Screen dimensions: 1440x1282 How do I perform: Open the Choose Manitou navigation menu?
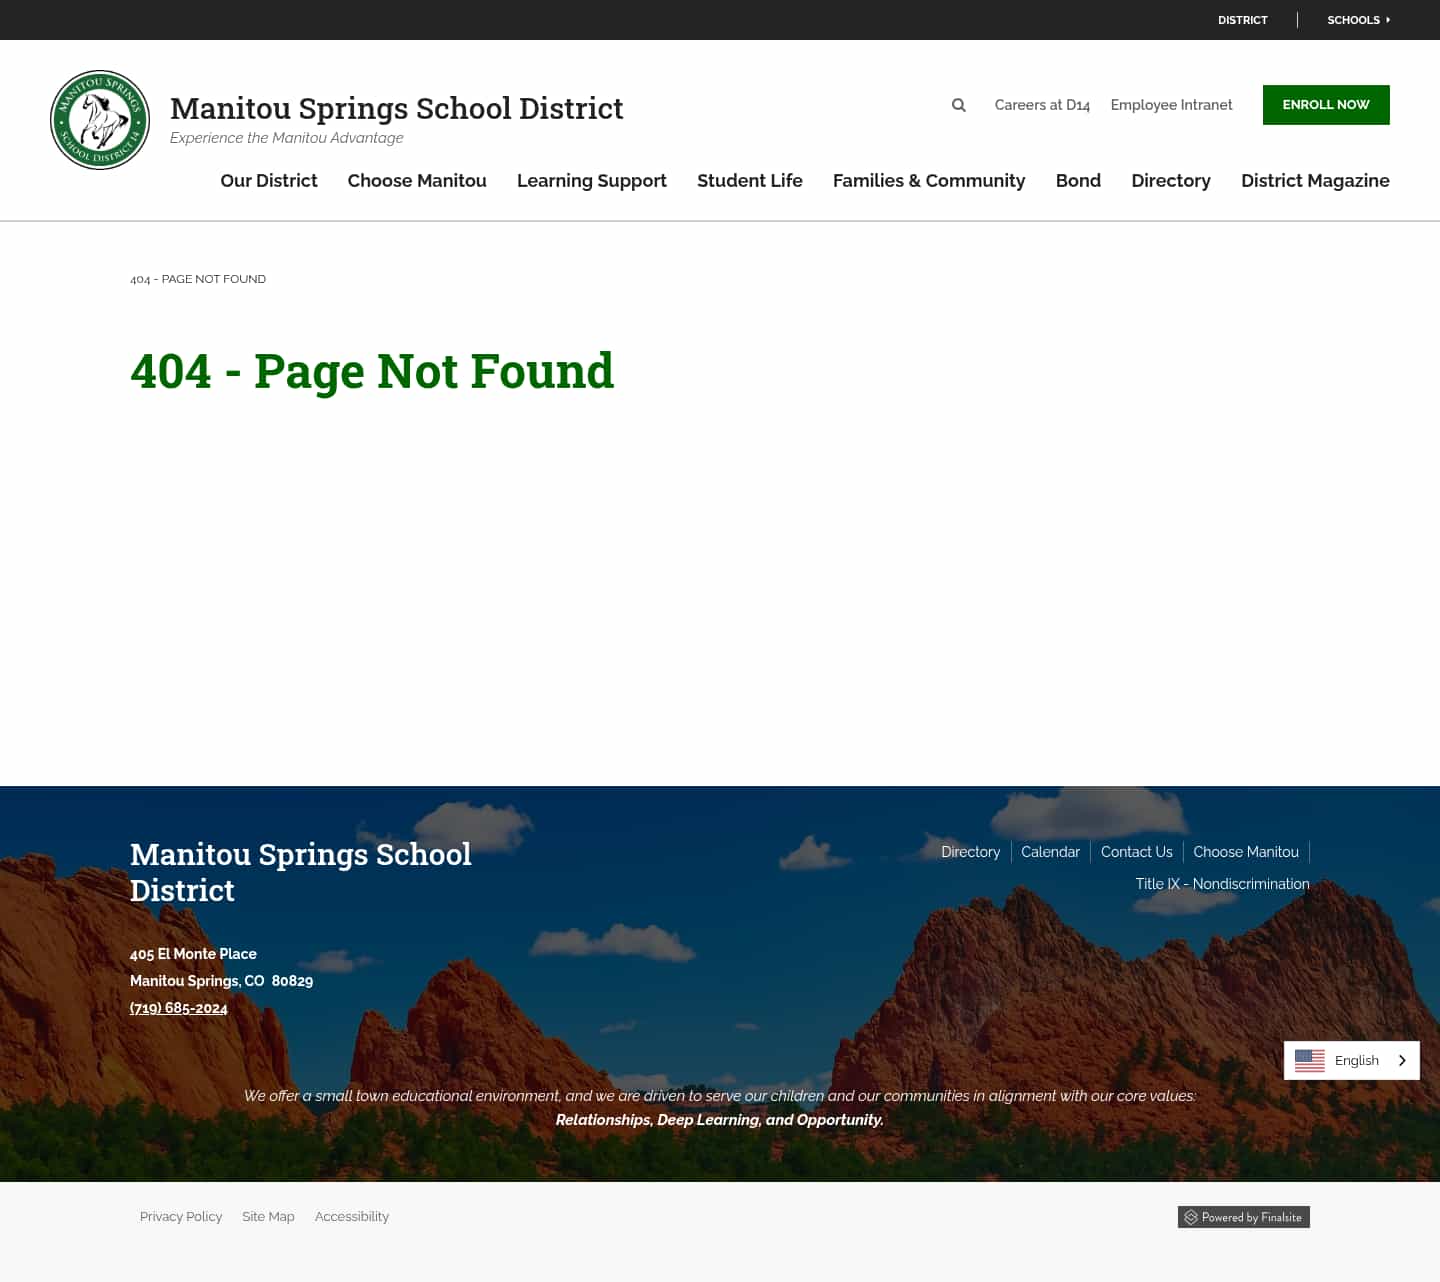417,181
